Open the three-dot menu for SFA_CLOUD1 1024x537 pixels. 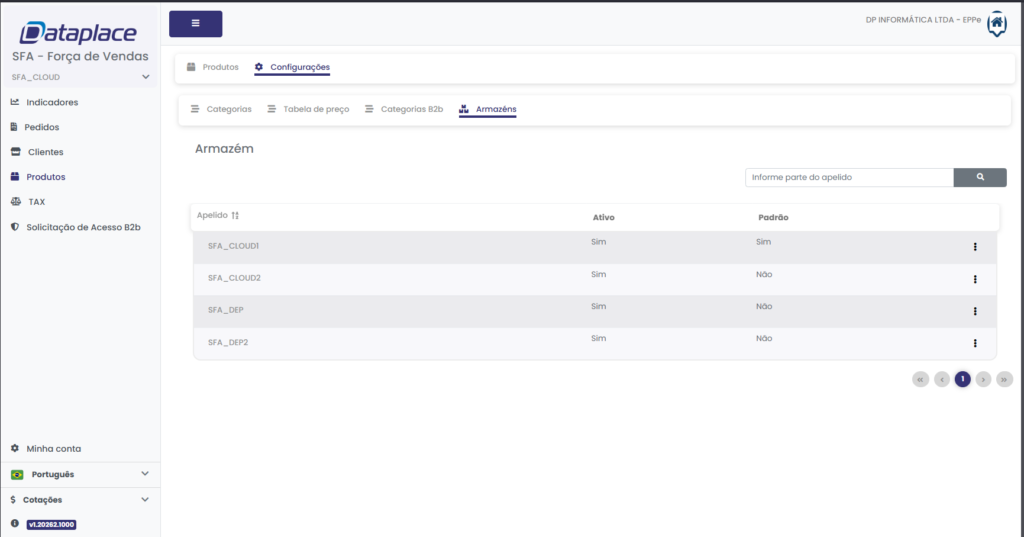coord(974,247)
